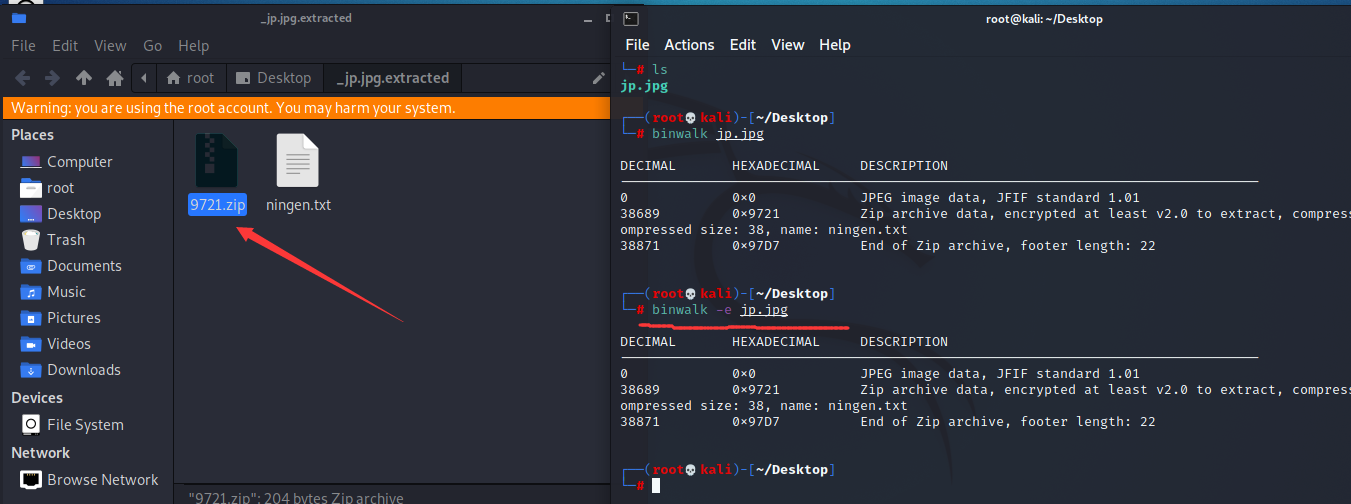Click the Devices header in sidebar
Image resolution: width=1351 pixels, height=504 pixels.
tap(37, 398)
